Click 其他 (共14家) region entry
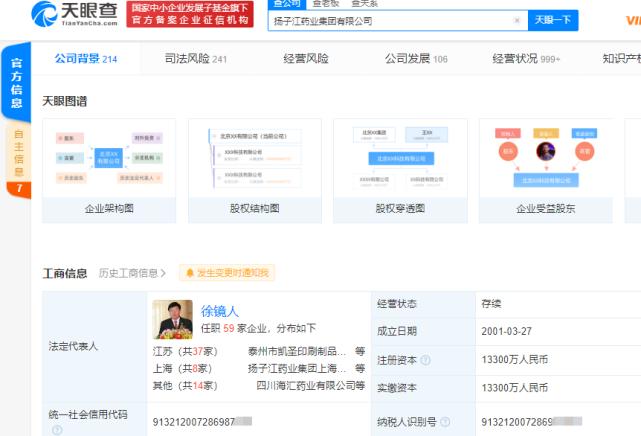Screen dimensions: 641x436 (x=185, y=385)
